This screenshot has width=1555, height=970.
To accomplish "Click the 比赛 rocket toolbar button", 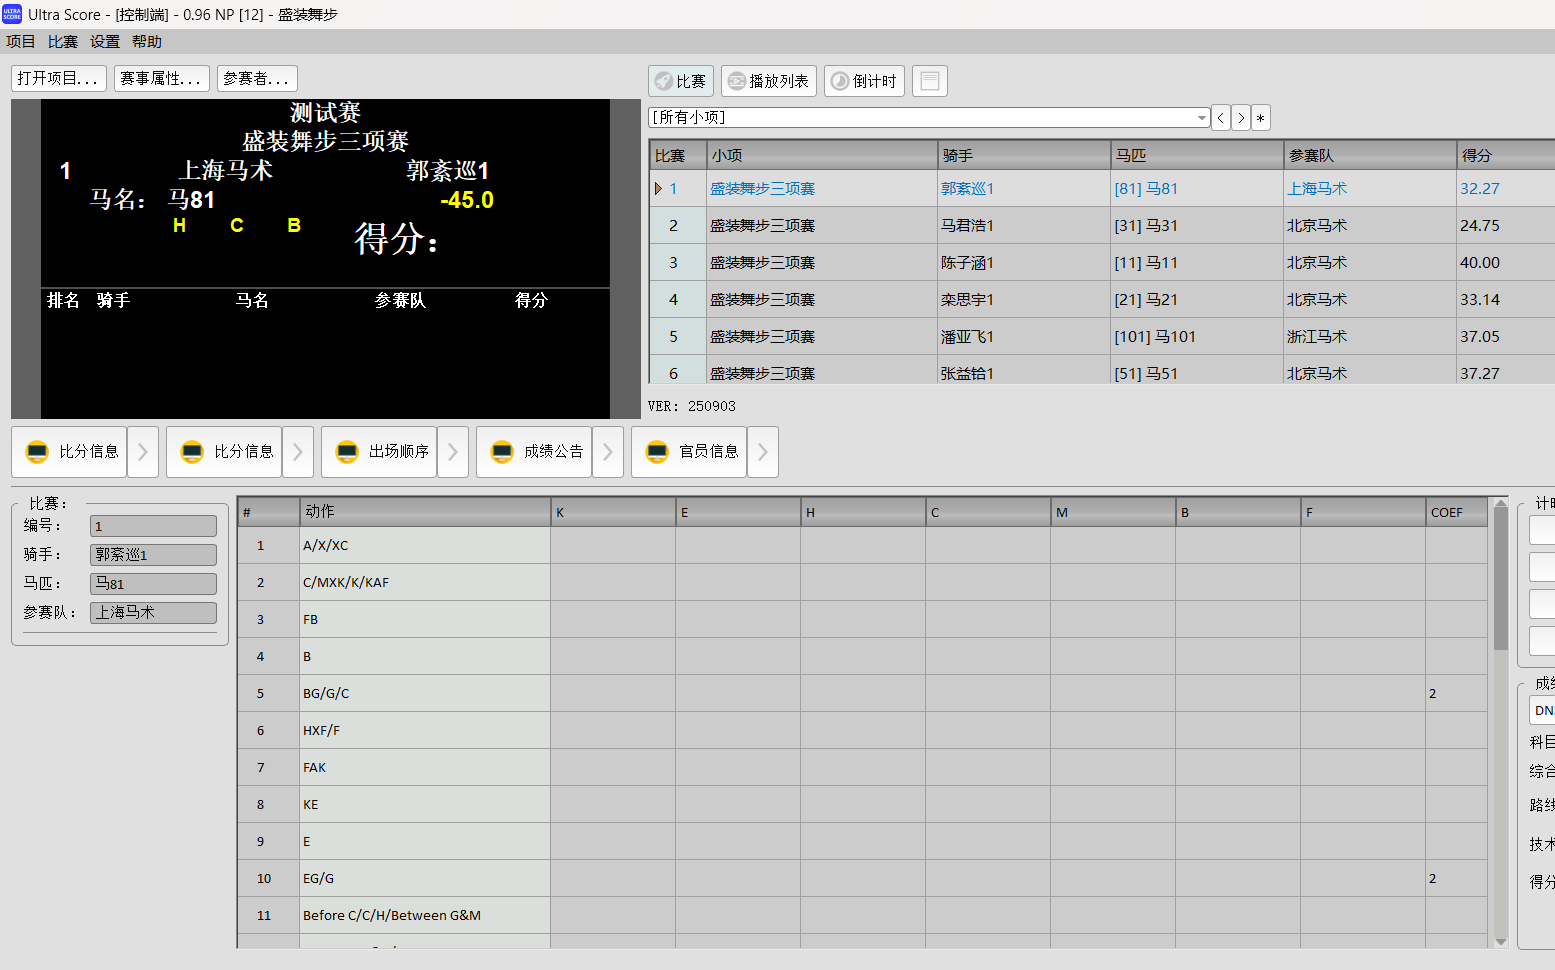I will pyautogui.click(x=681, y=81).
